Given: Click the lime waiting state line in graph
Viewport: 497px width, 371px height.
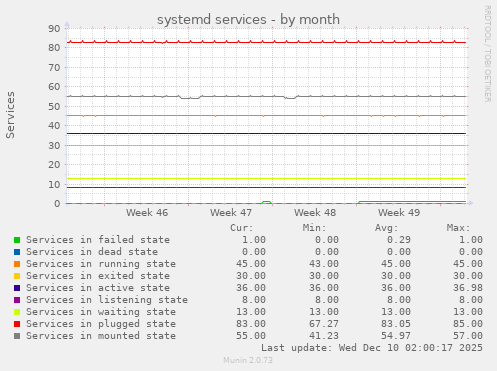Looking at the screenshot, I should (267, 178).
